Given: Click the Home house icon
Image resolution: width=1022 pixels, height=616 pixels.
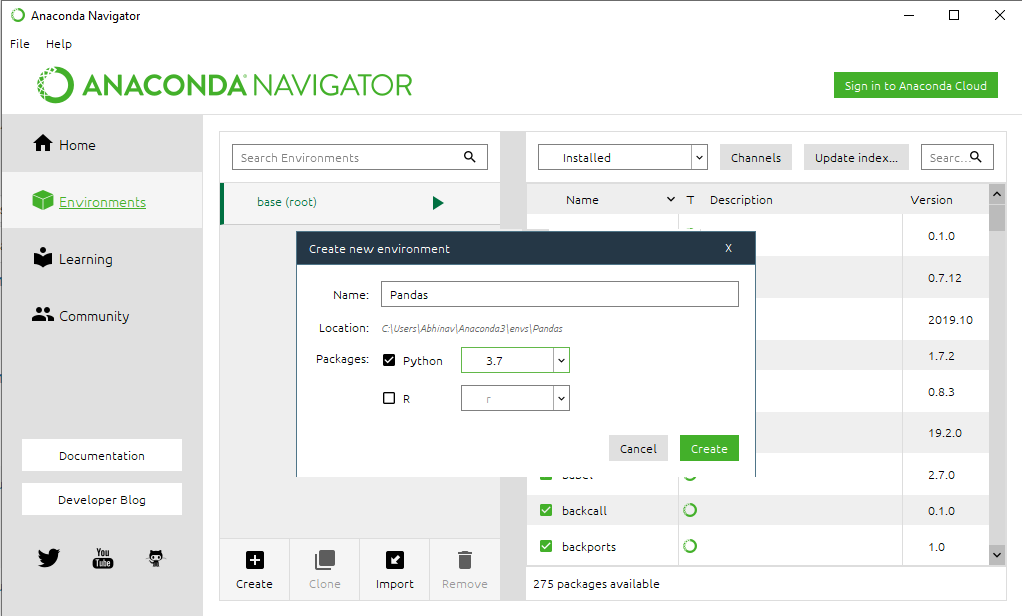Looking at the screenshot, I should coord(43,143).
